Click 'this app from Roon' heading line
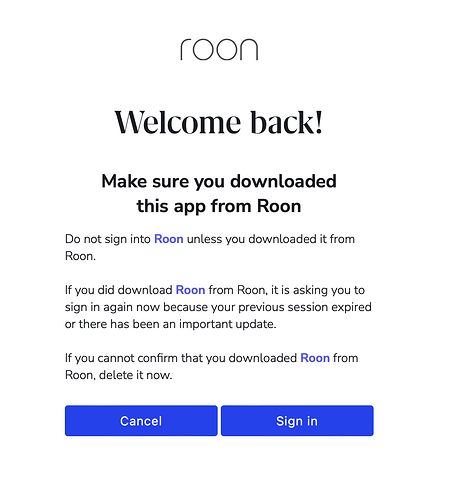 tap(219, 206)
